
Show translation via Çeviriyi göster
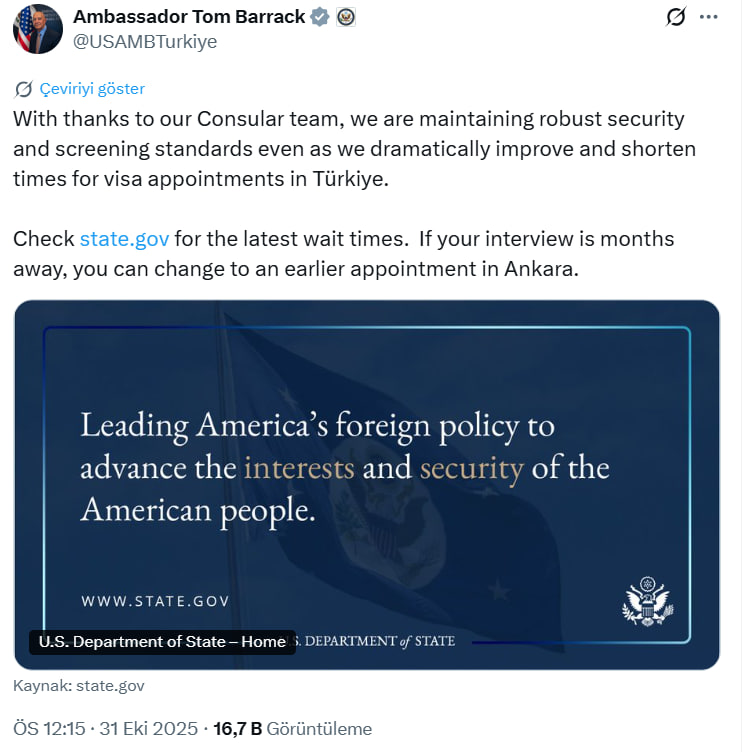point(92,89)
